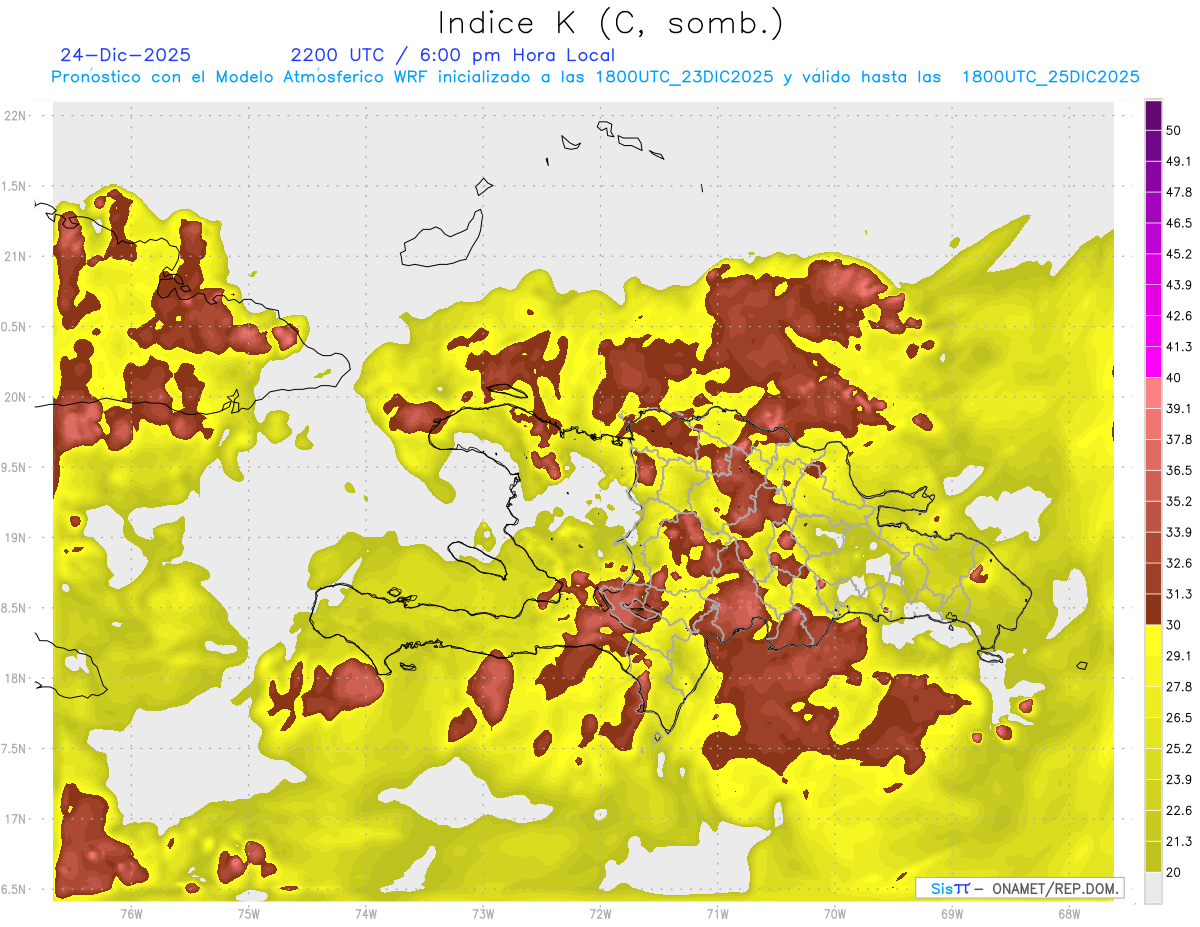Click the color scale value "50"
This screenshot has width=1200, height=927.
(x=1175, y=131)
